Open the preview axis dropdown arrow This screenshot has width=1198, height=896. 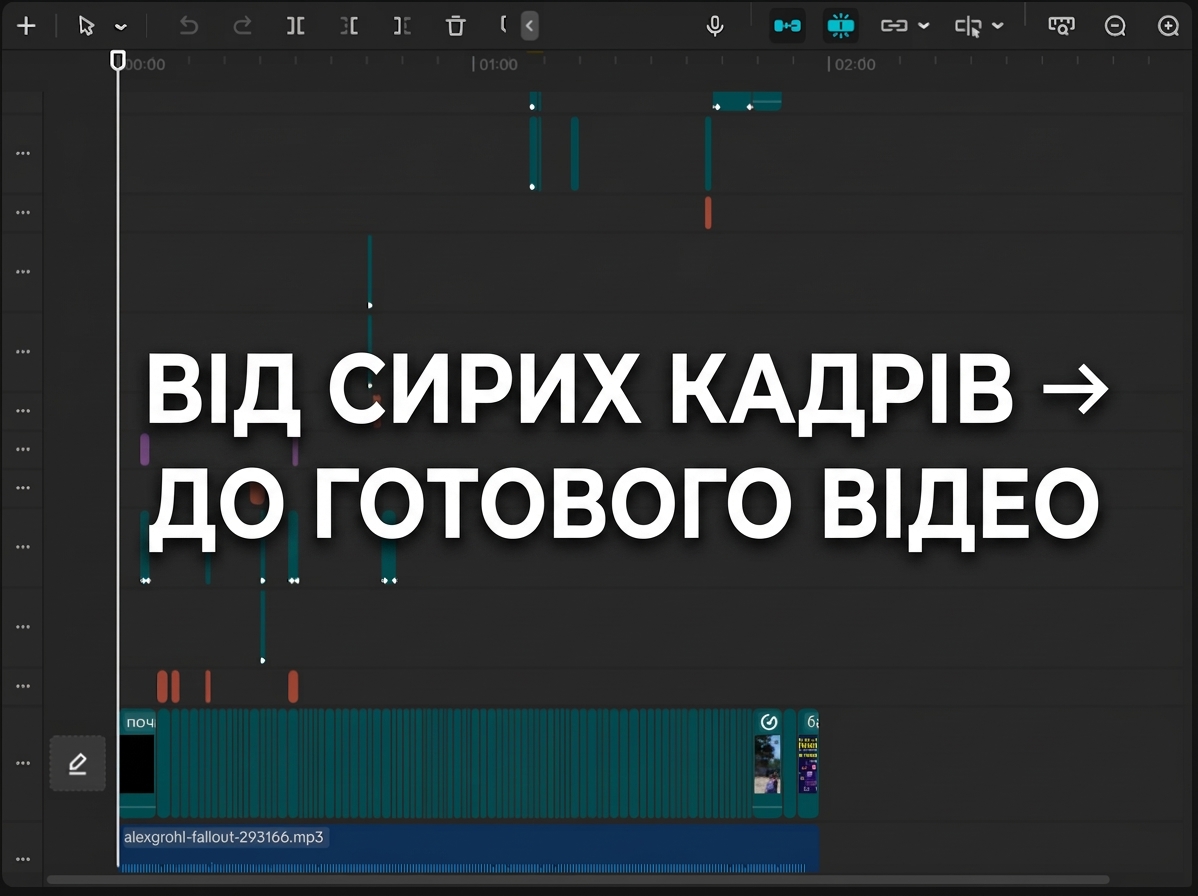click(997, 26)
